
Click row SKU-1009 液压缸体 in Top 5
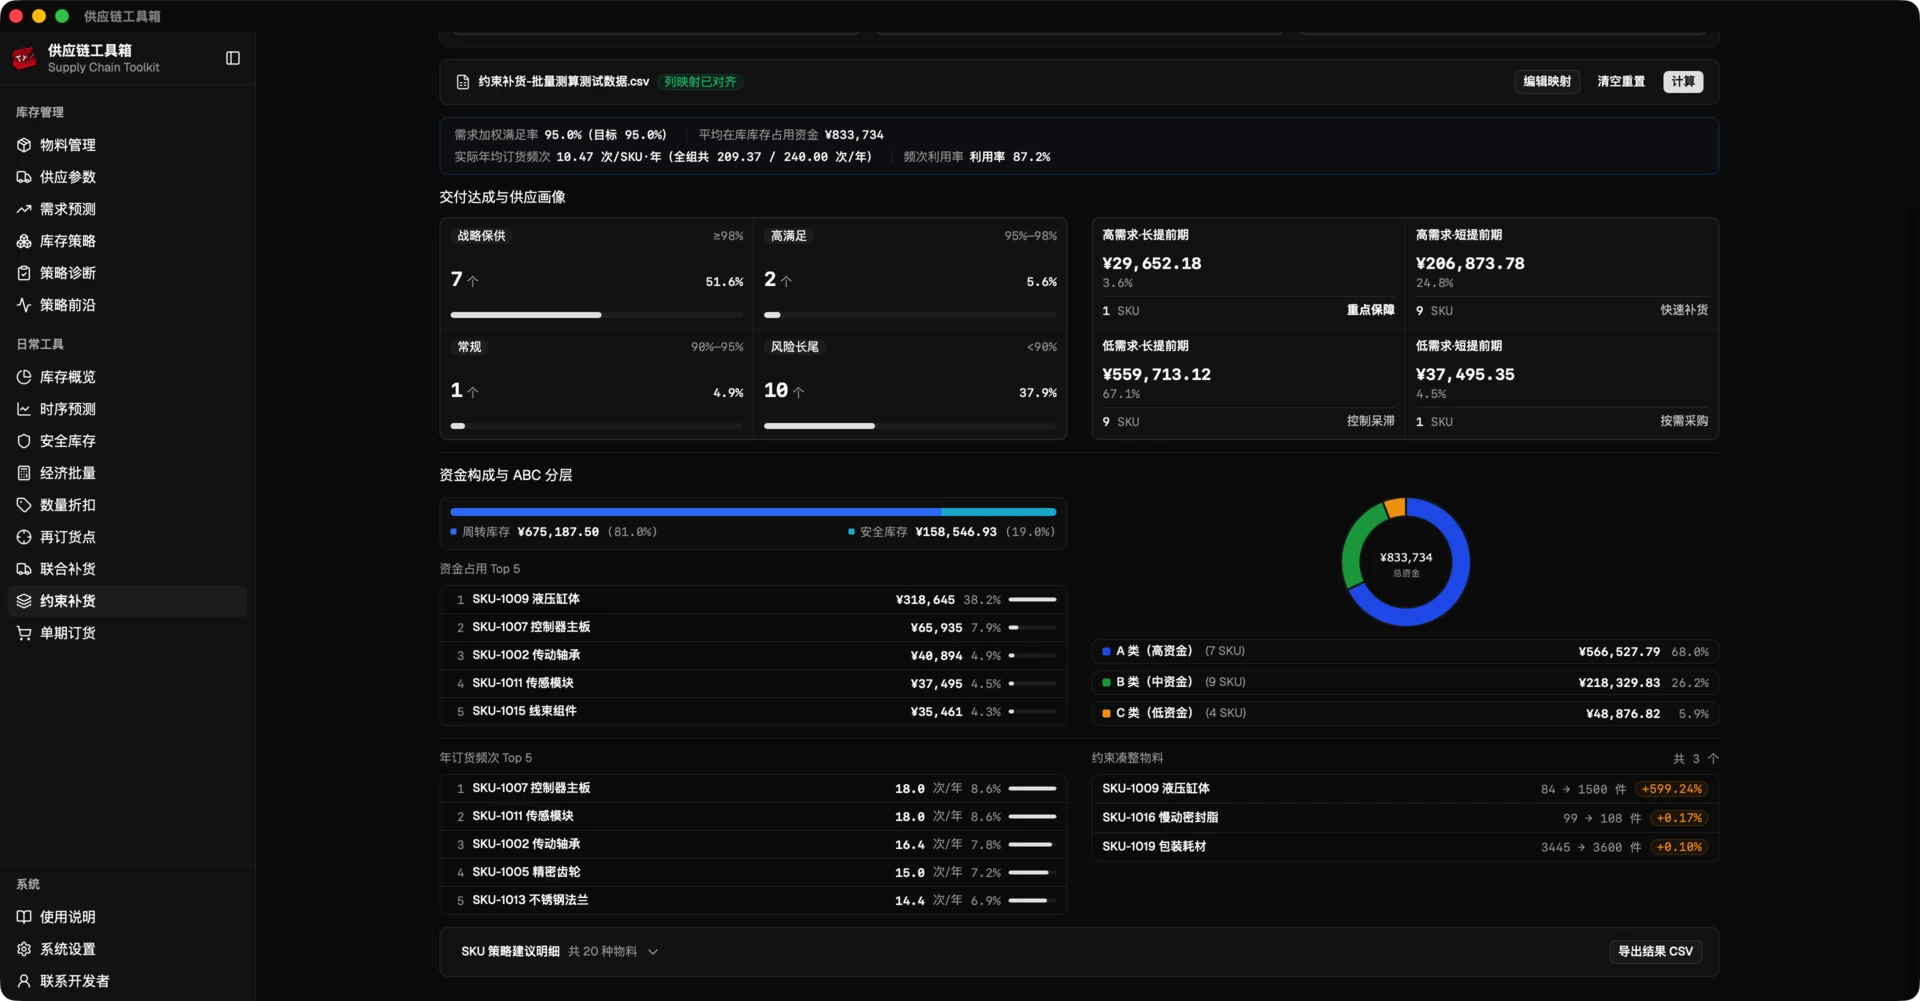tap(753, 600)
